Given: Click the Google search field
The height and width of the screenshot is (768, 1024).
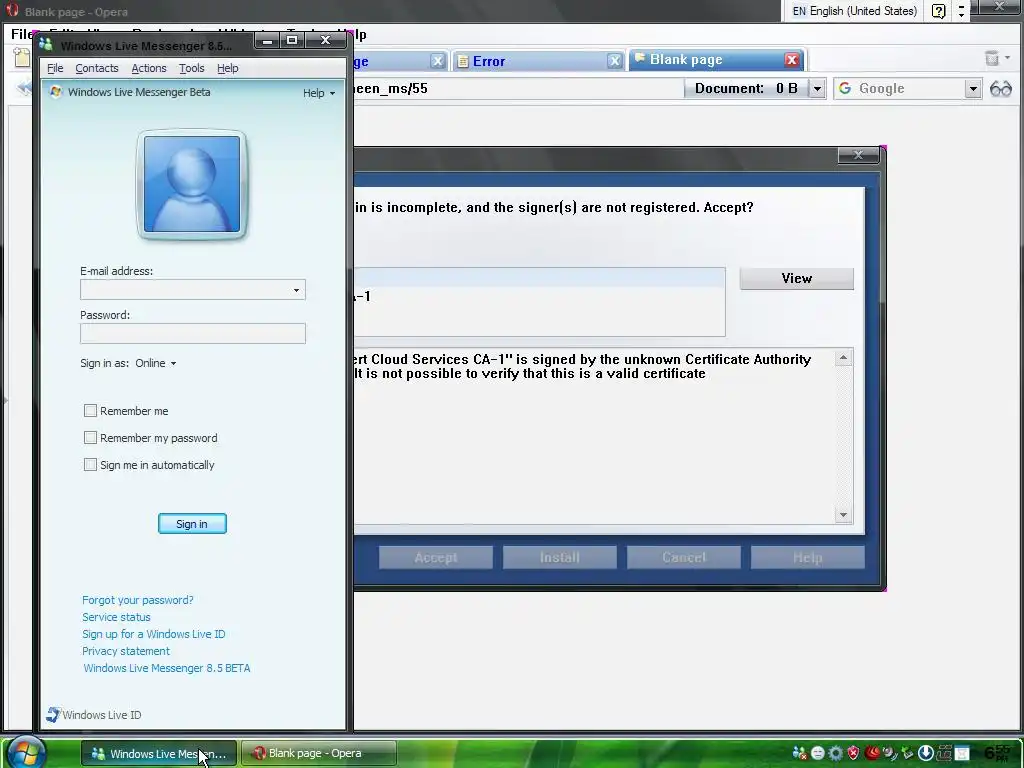Looking at the screenshot, I should click(x=909, y=88).
